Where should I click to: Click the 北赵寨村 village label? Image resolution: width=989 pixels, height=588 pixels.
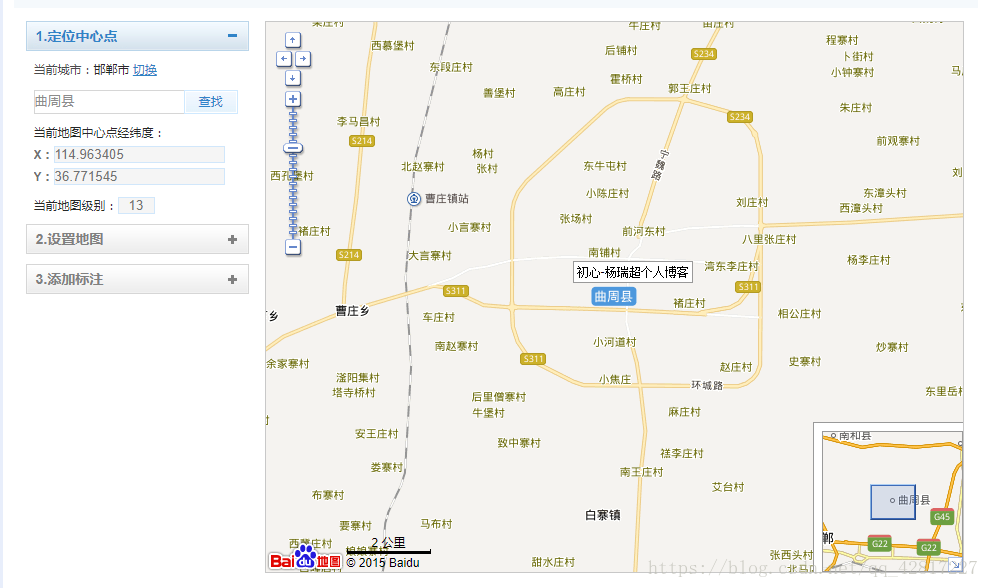(423, 167)
